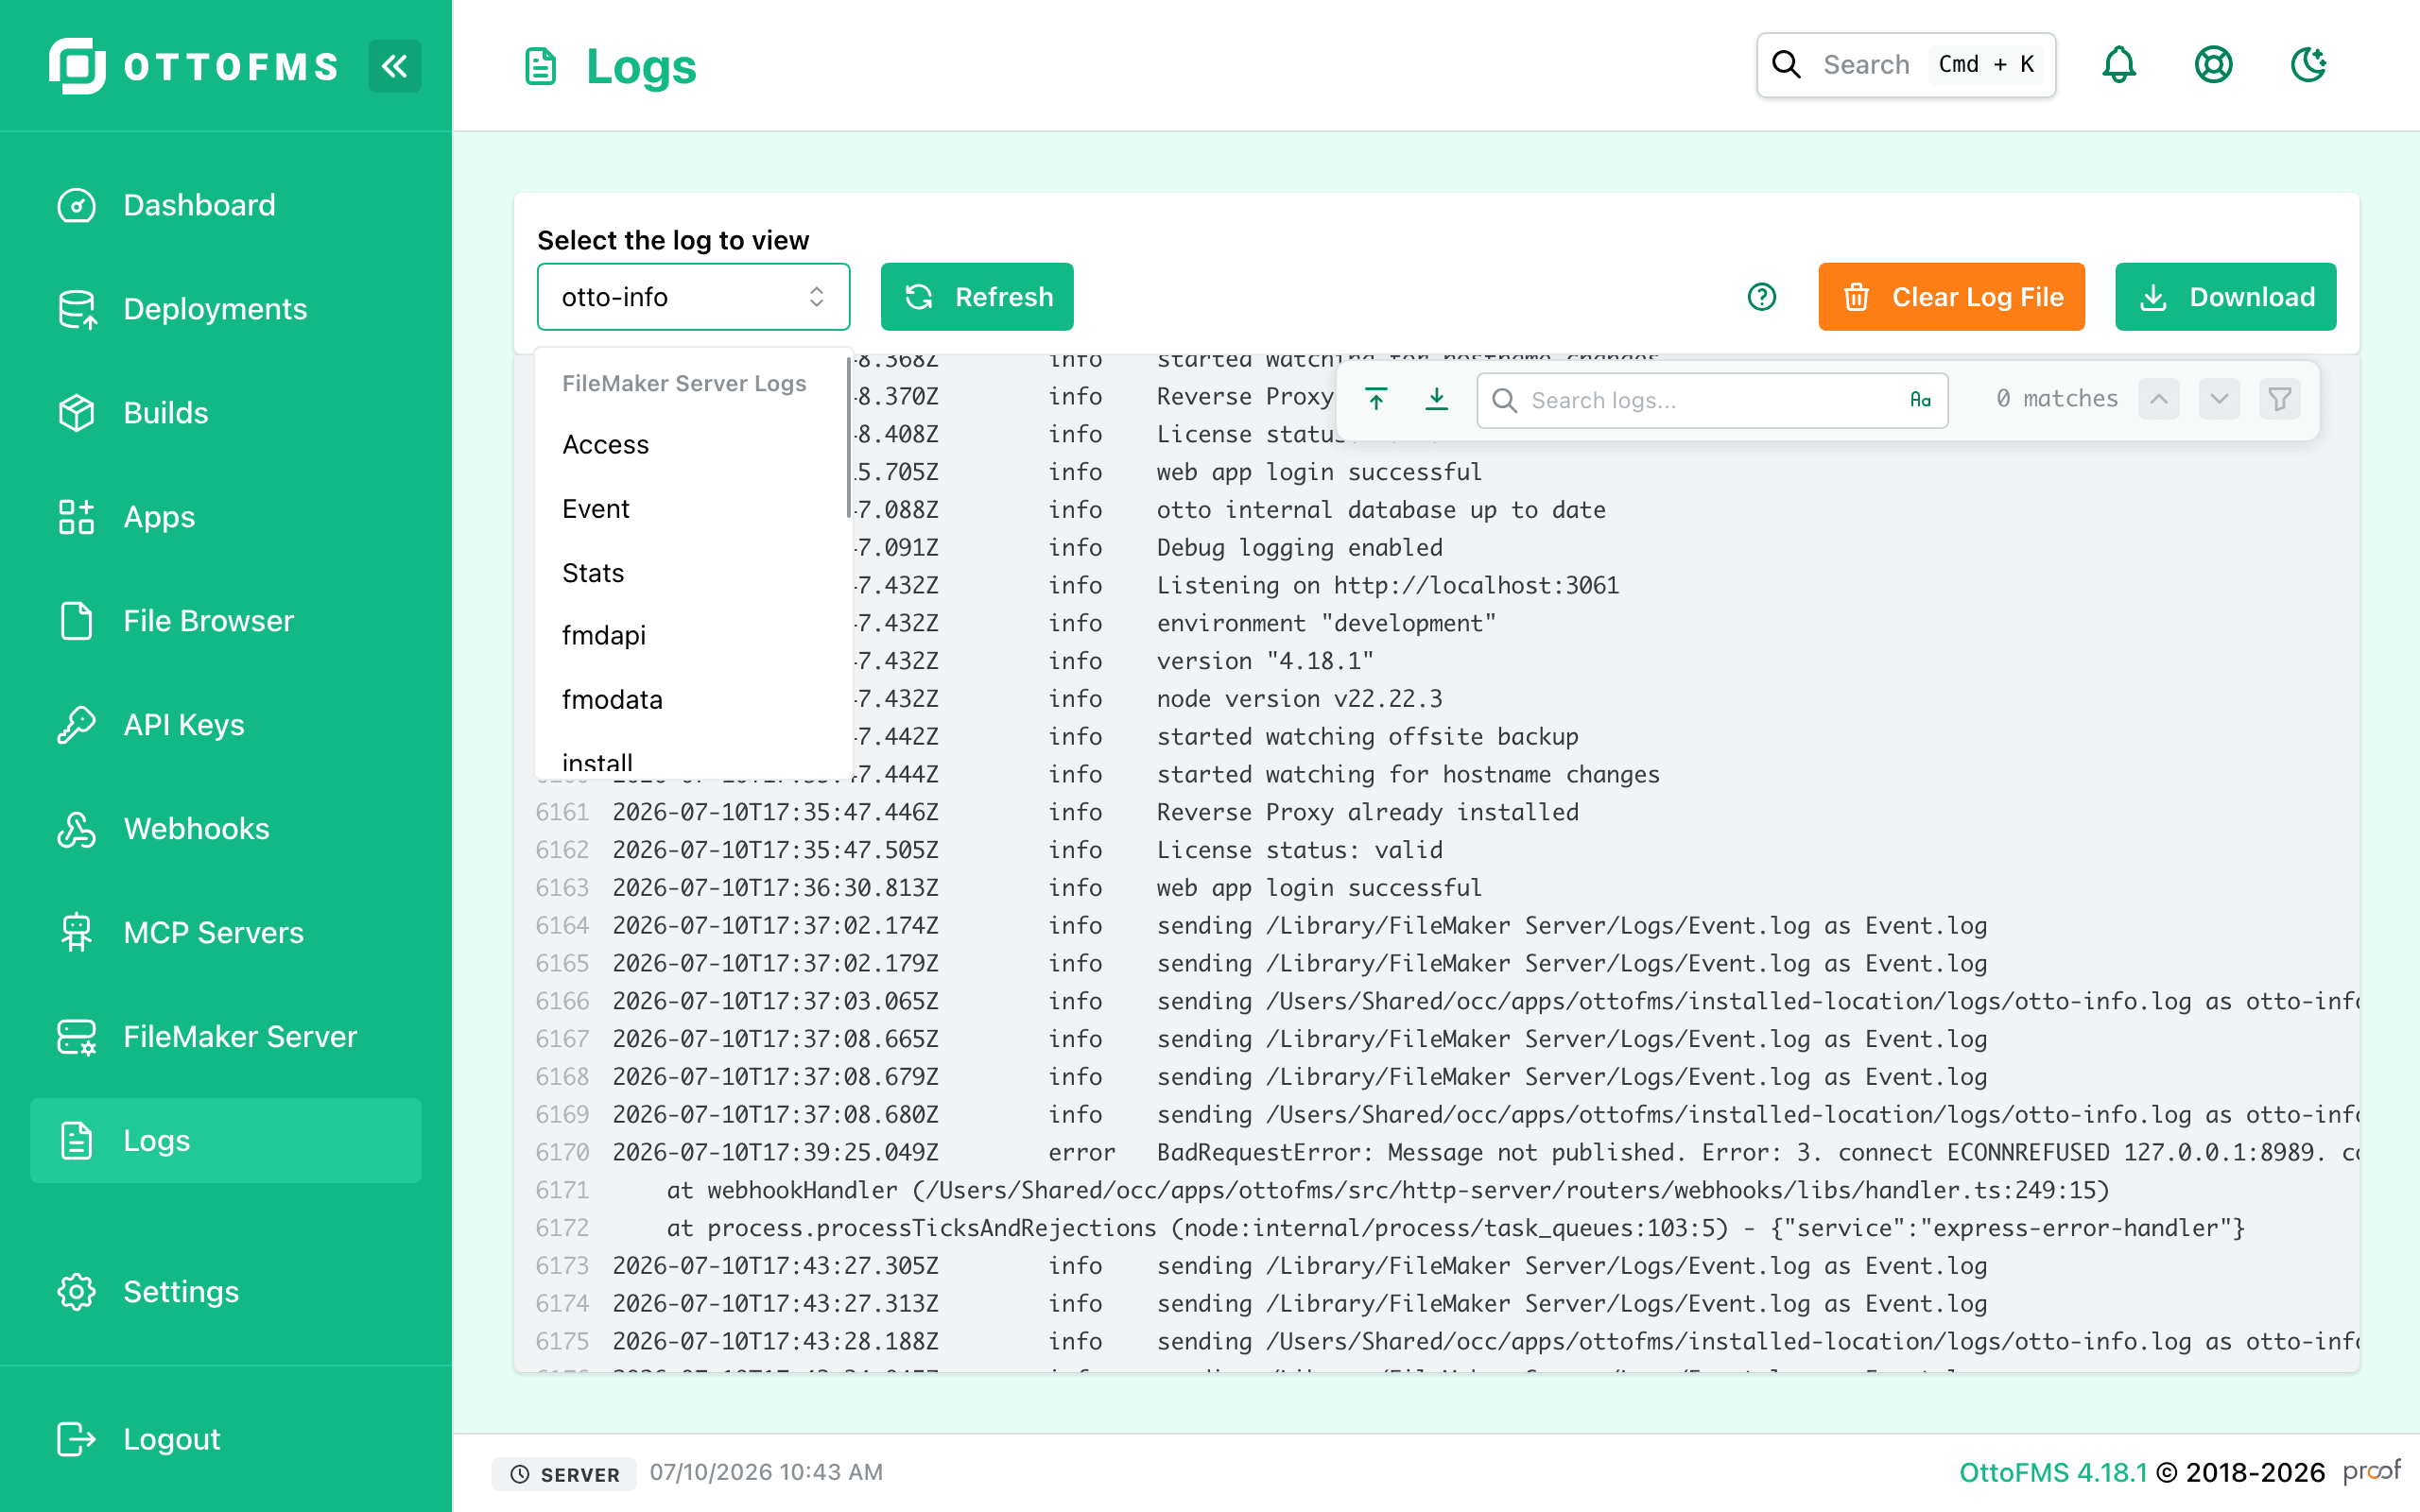
Task: Toggle dark mode moon icon
Action: click(x=2308, y=65)
